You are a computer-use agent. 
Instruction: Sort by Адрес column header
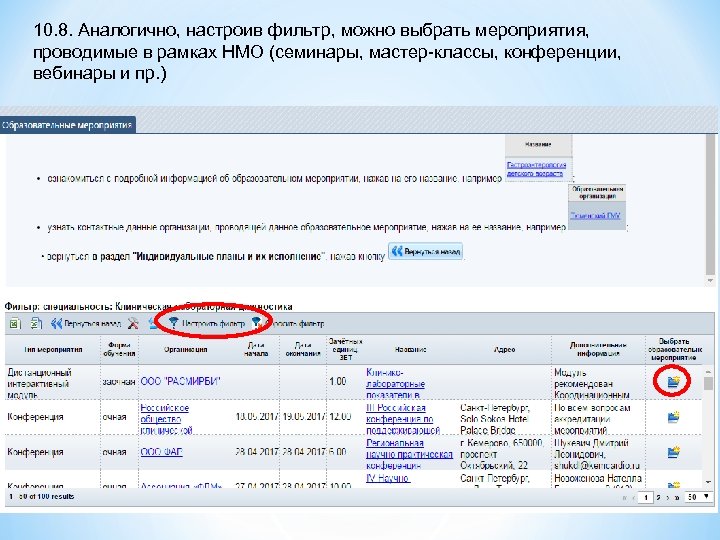(504, 349)
